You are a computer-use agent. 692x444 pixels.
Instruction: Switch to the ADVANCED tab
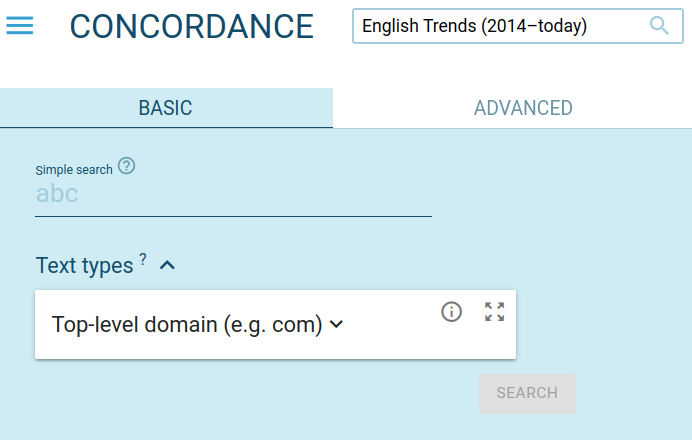(523, 108)
